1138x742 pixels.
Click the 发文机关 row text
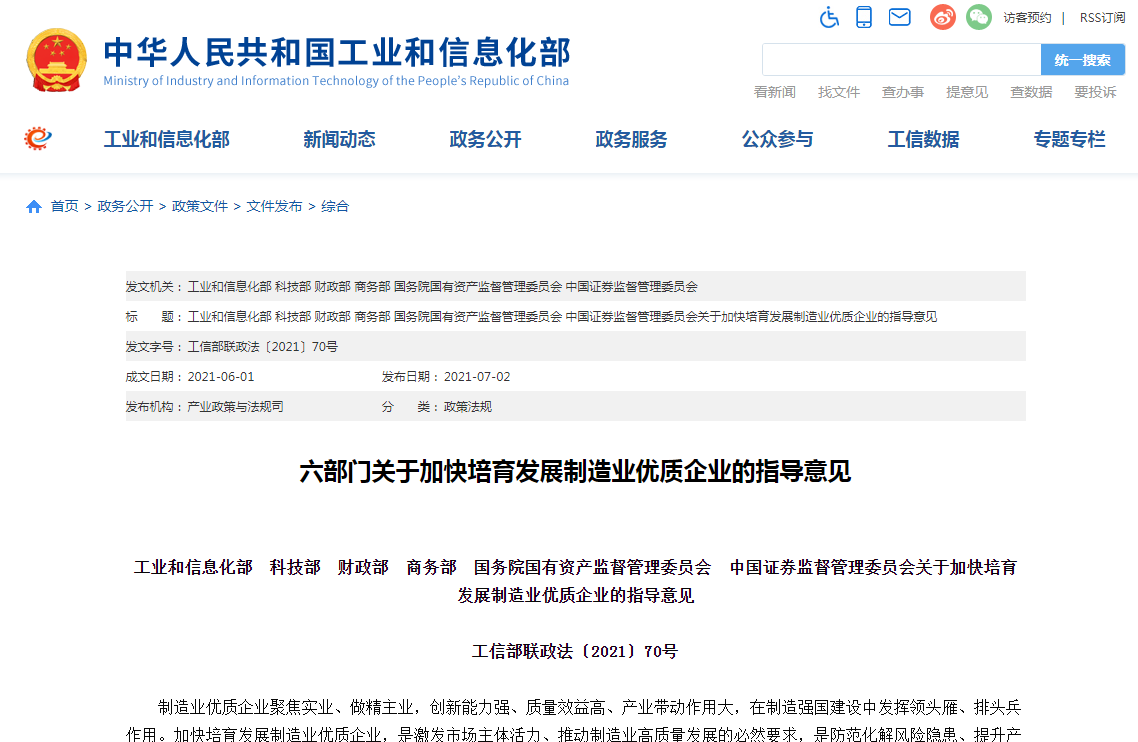(x=412, y=287)
